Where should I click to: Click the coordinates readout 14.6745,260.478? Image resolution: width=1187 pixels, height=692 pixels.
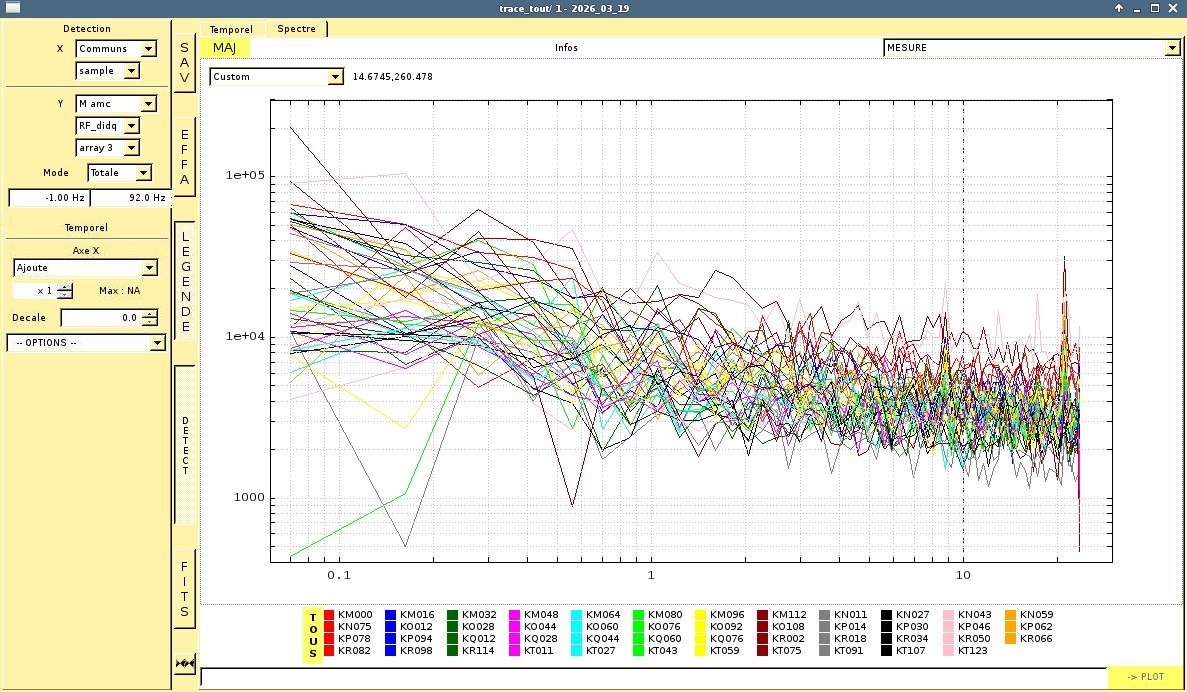(x=393, y=76)
